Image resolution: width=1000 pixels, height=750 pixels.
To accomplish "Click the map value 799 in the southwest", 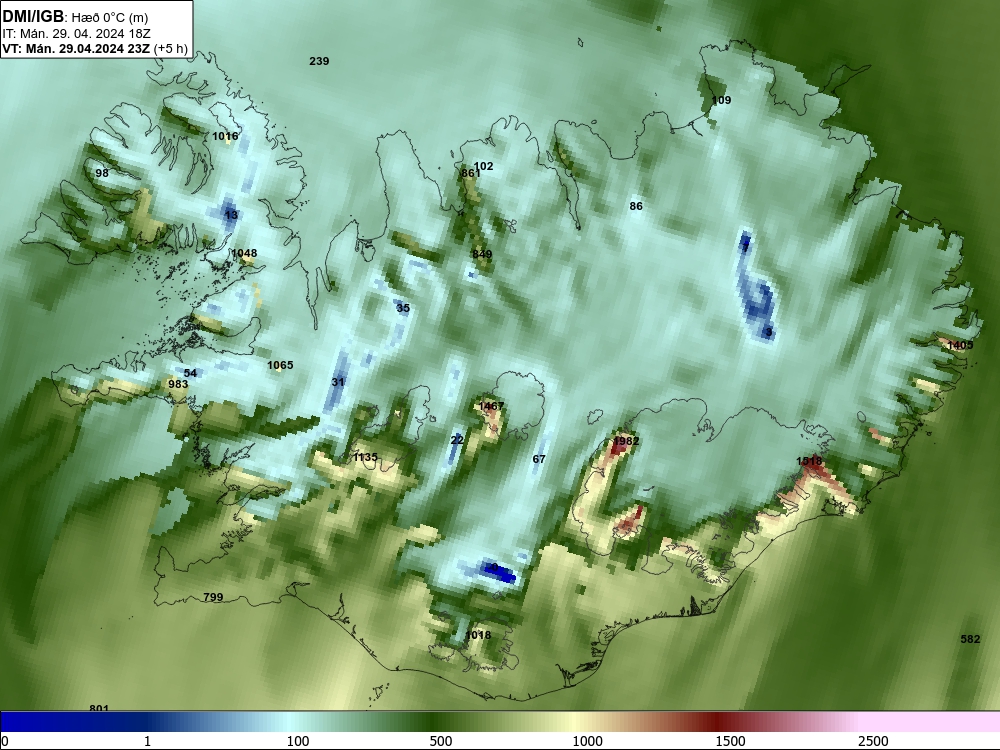I will tap(213, 598).
